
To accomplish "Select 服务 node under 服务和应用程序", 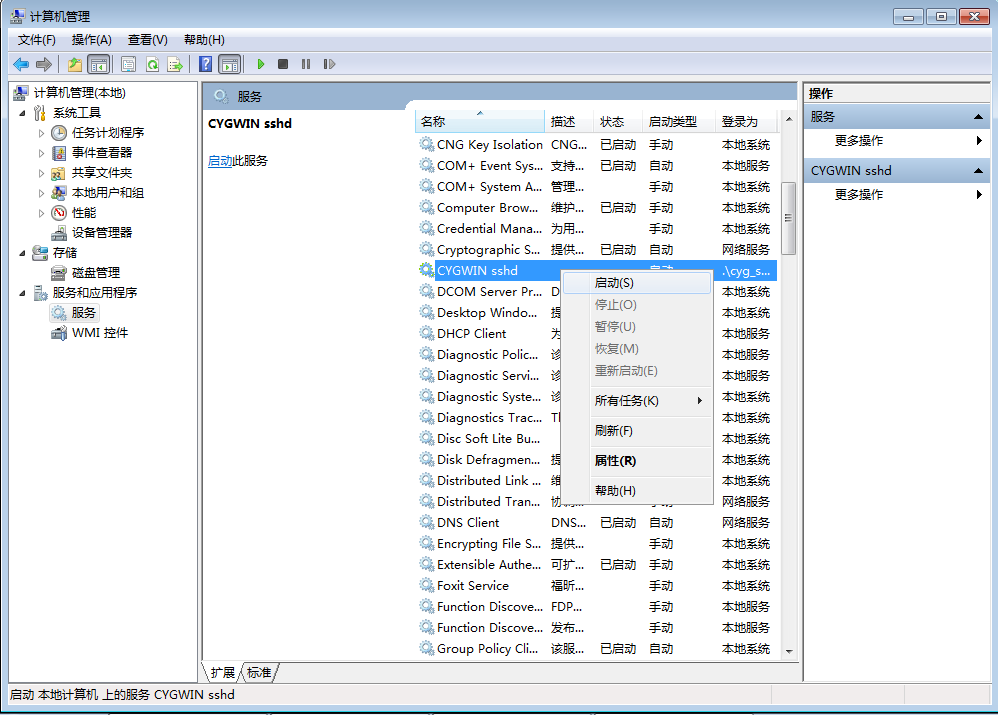I will (83, 313).
